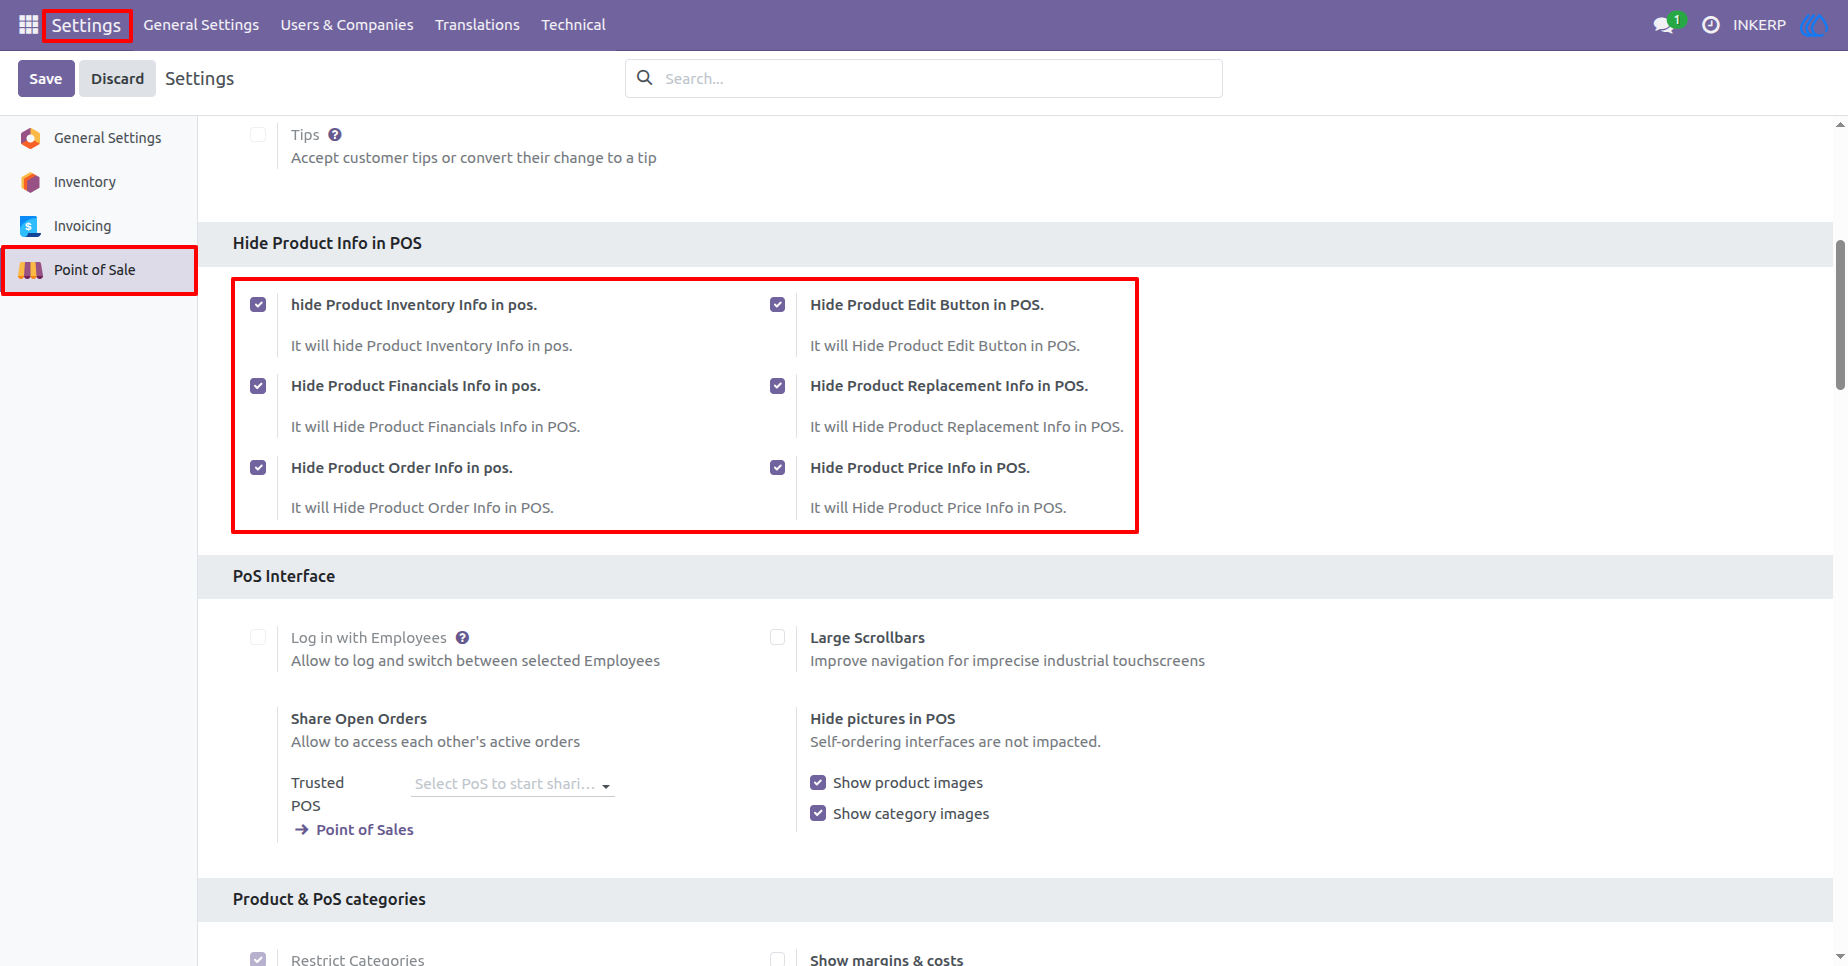1848x966 pixels.
Task: Open the activities clock icon
Action: tap(1711, 25)
